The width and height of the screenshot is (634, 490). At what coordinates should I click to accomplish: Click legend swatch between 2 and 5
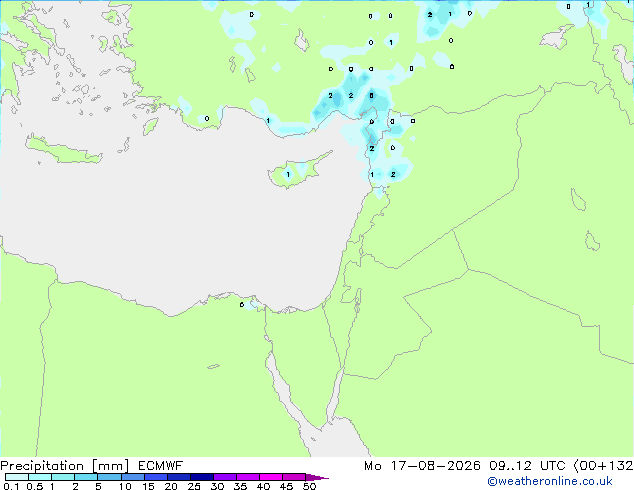tap(86, 477)
